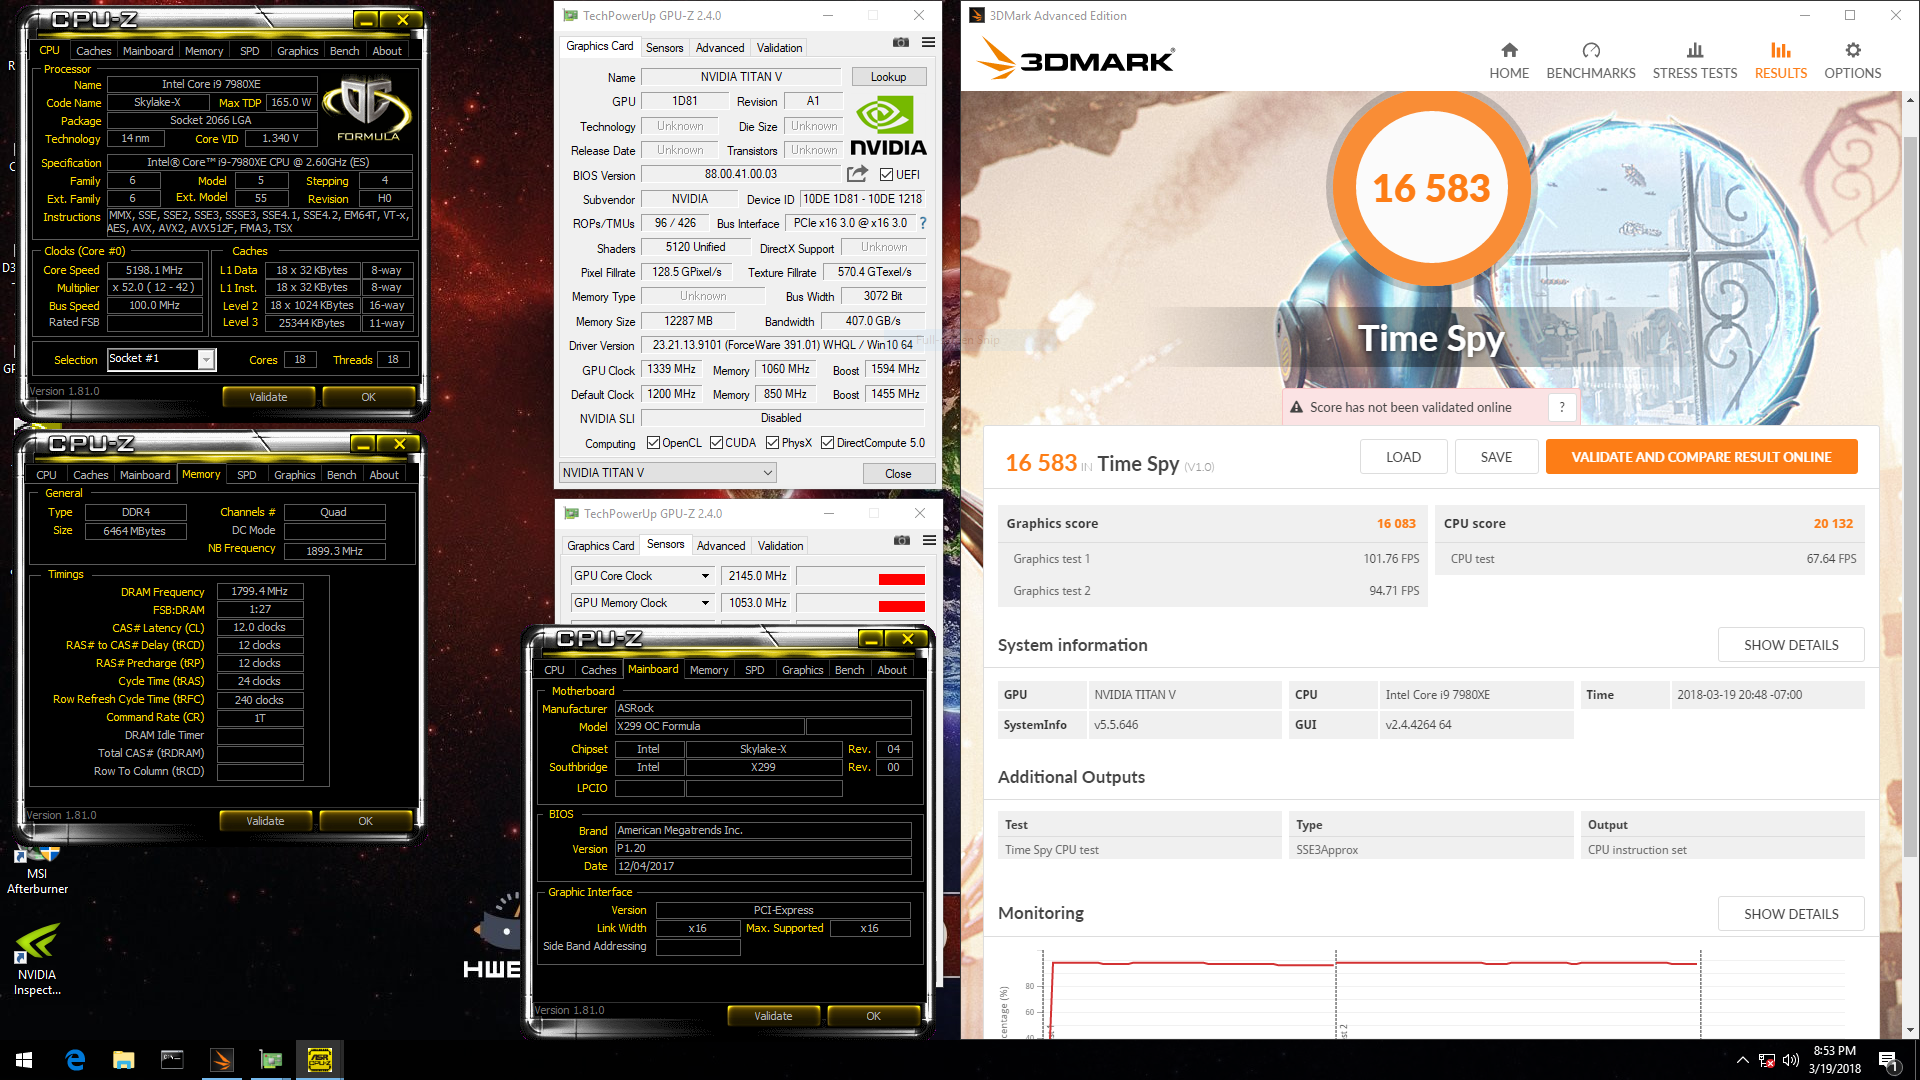
Task: Open MSI Afterburner desktop shortcut
Action: click(37, 869)
